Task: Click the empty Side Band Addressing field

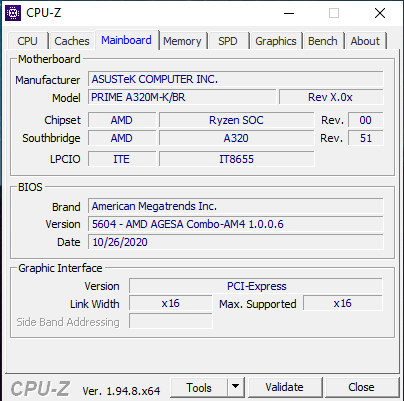Action: click(x=171, y=321)
